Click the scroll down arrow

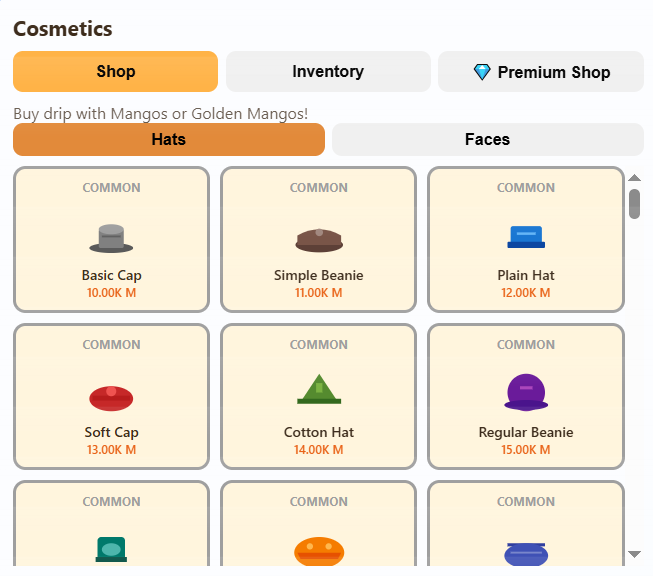[634, 554]
